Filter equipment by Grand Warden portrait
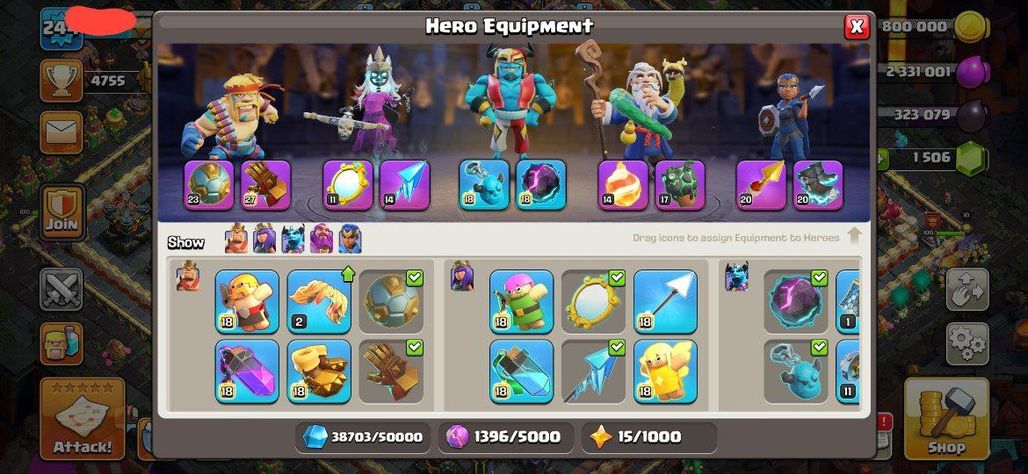Image resolution: width=1028 pixels, height=474 pixels. (321, 239)
